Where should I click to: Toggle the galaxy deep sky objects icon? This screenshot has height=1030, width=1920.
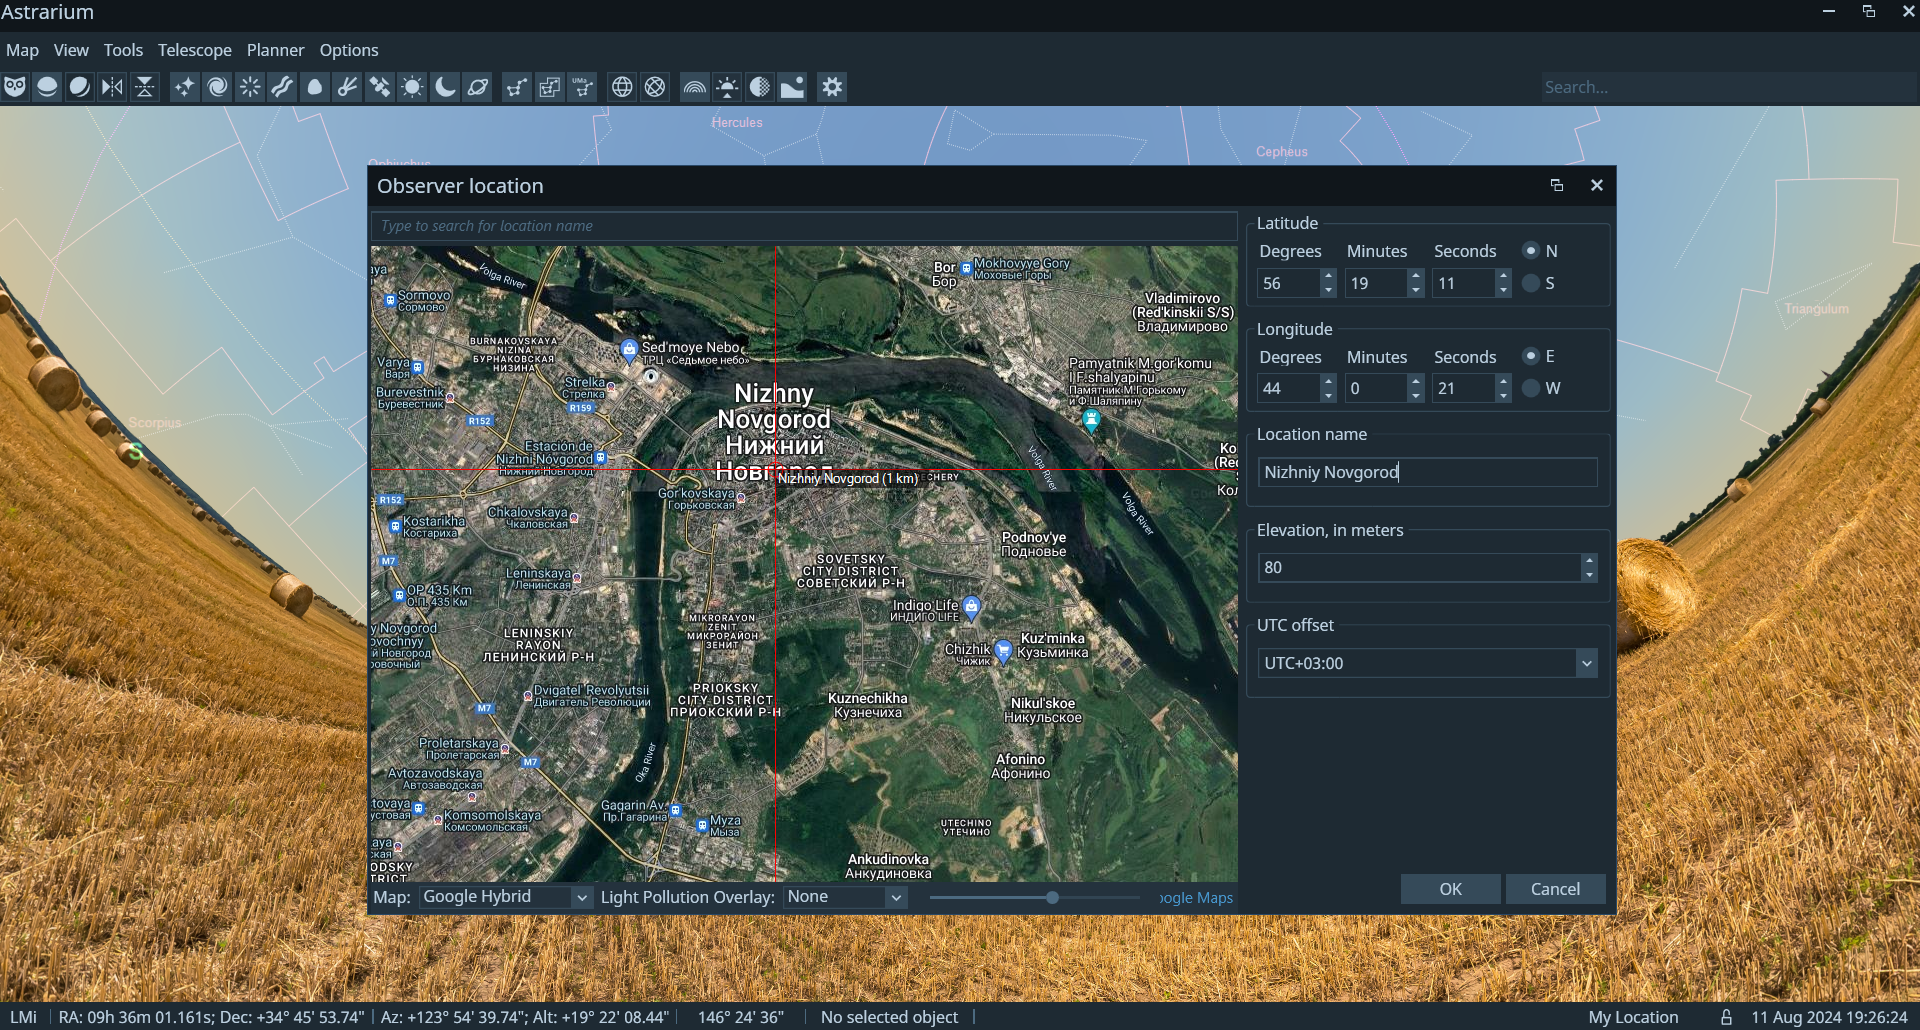217,87
